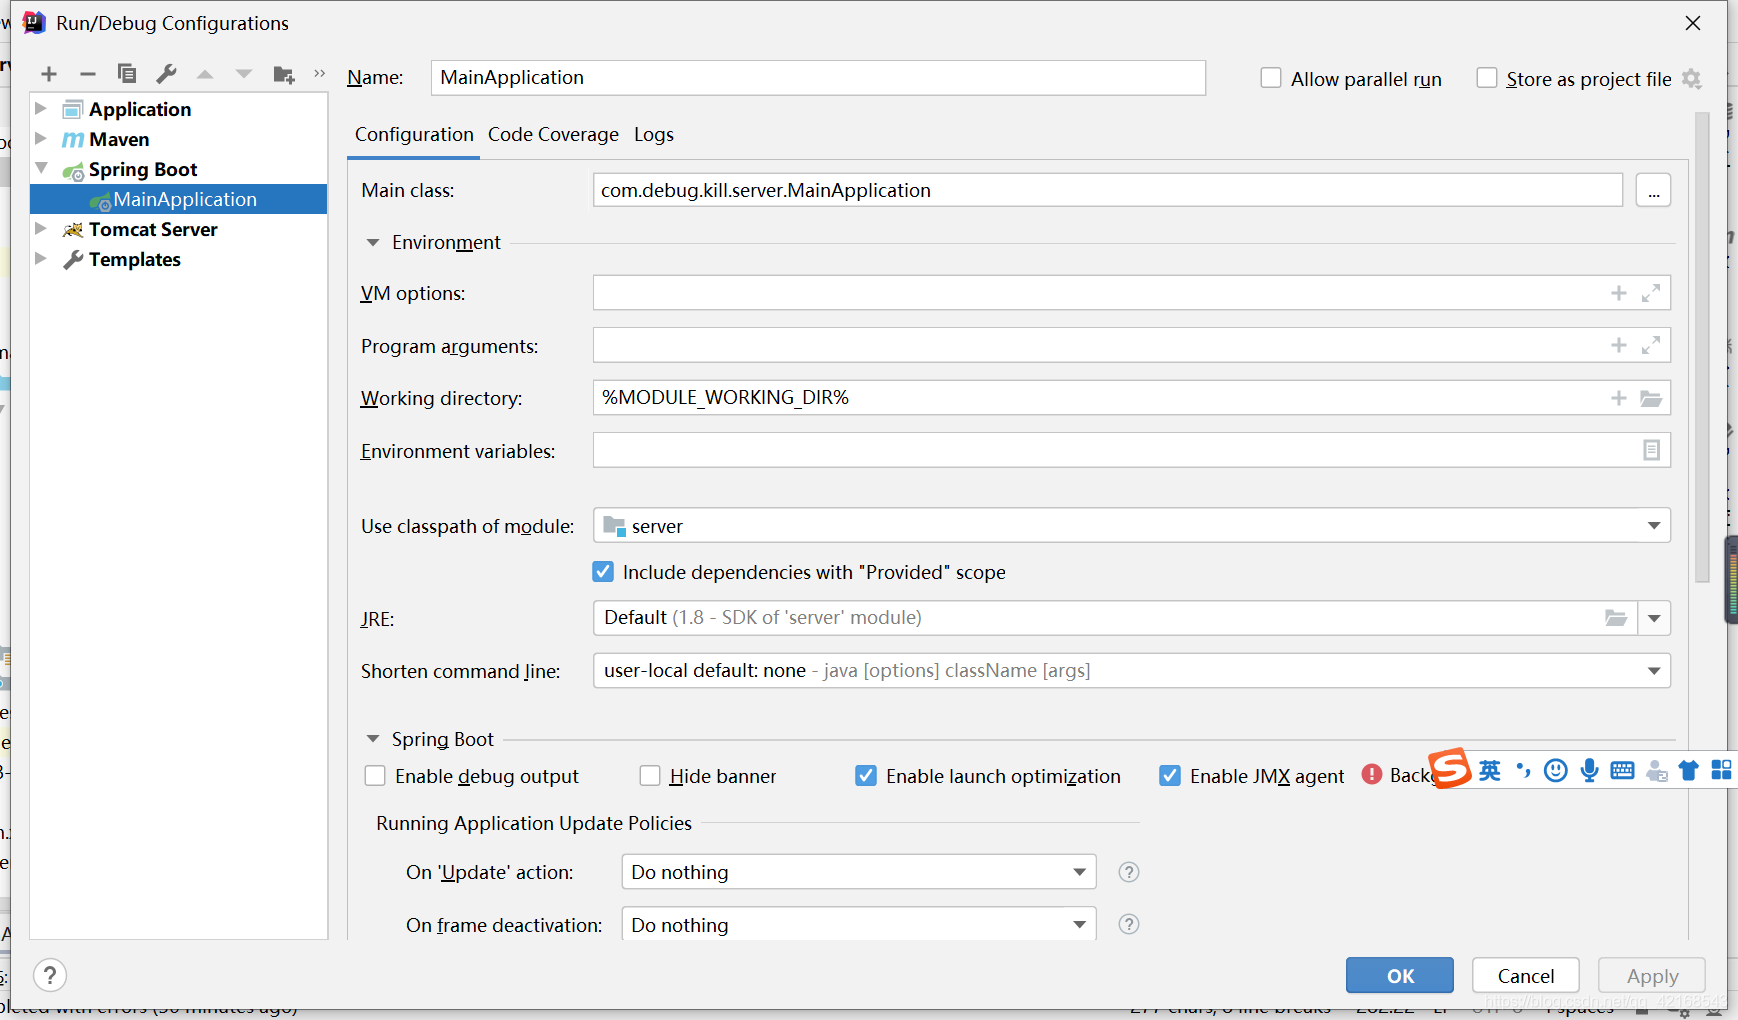Enable Allow parallel run

[x=1271, y=78]
